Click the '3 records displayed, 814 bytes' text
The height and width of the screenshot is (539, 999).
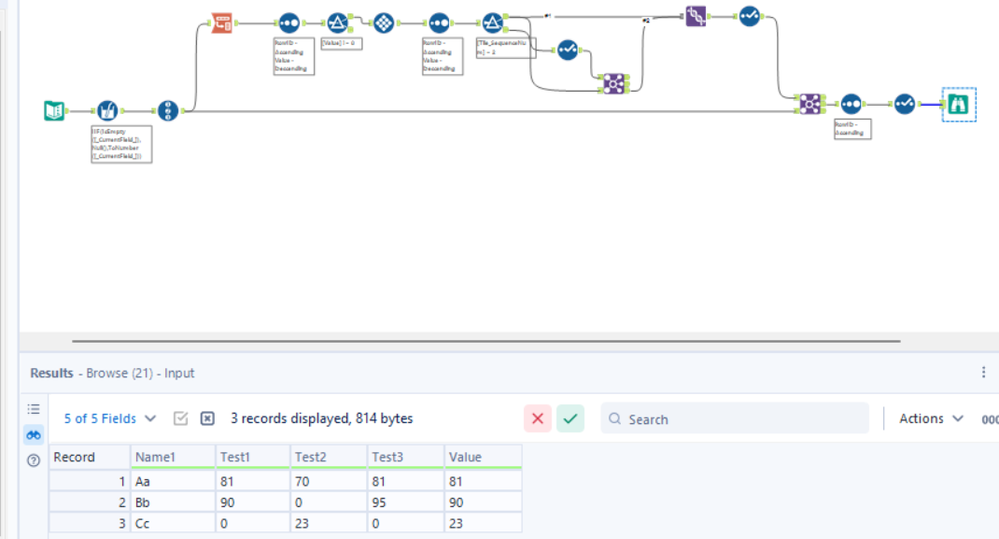(322, 419)
